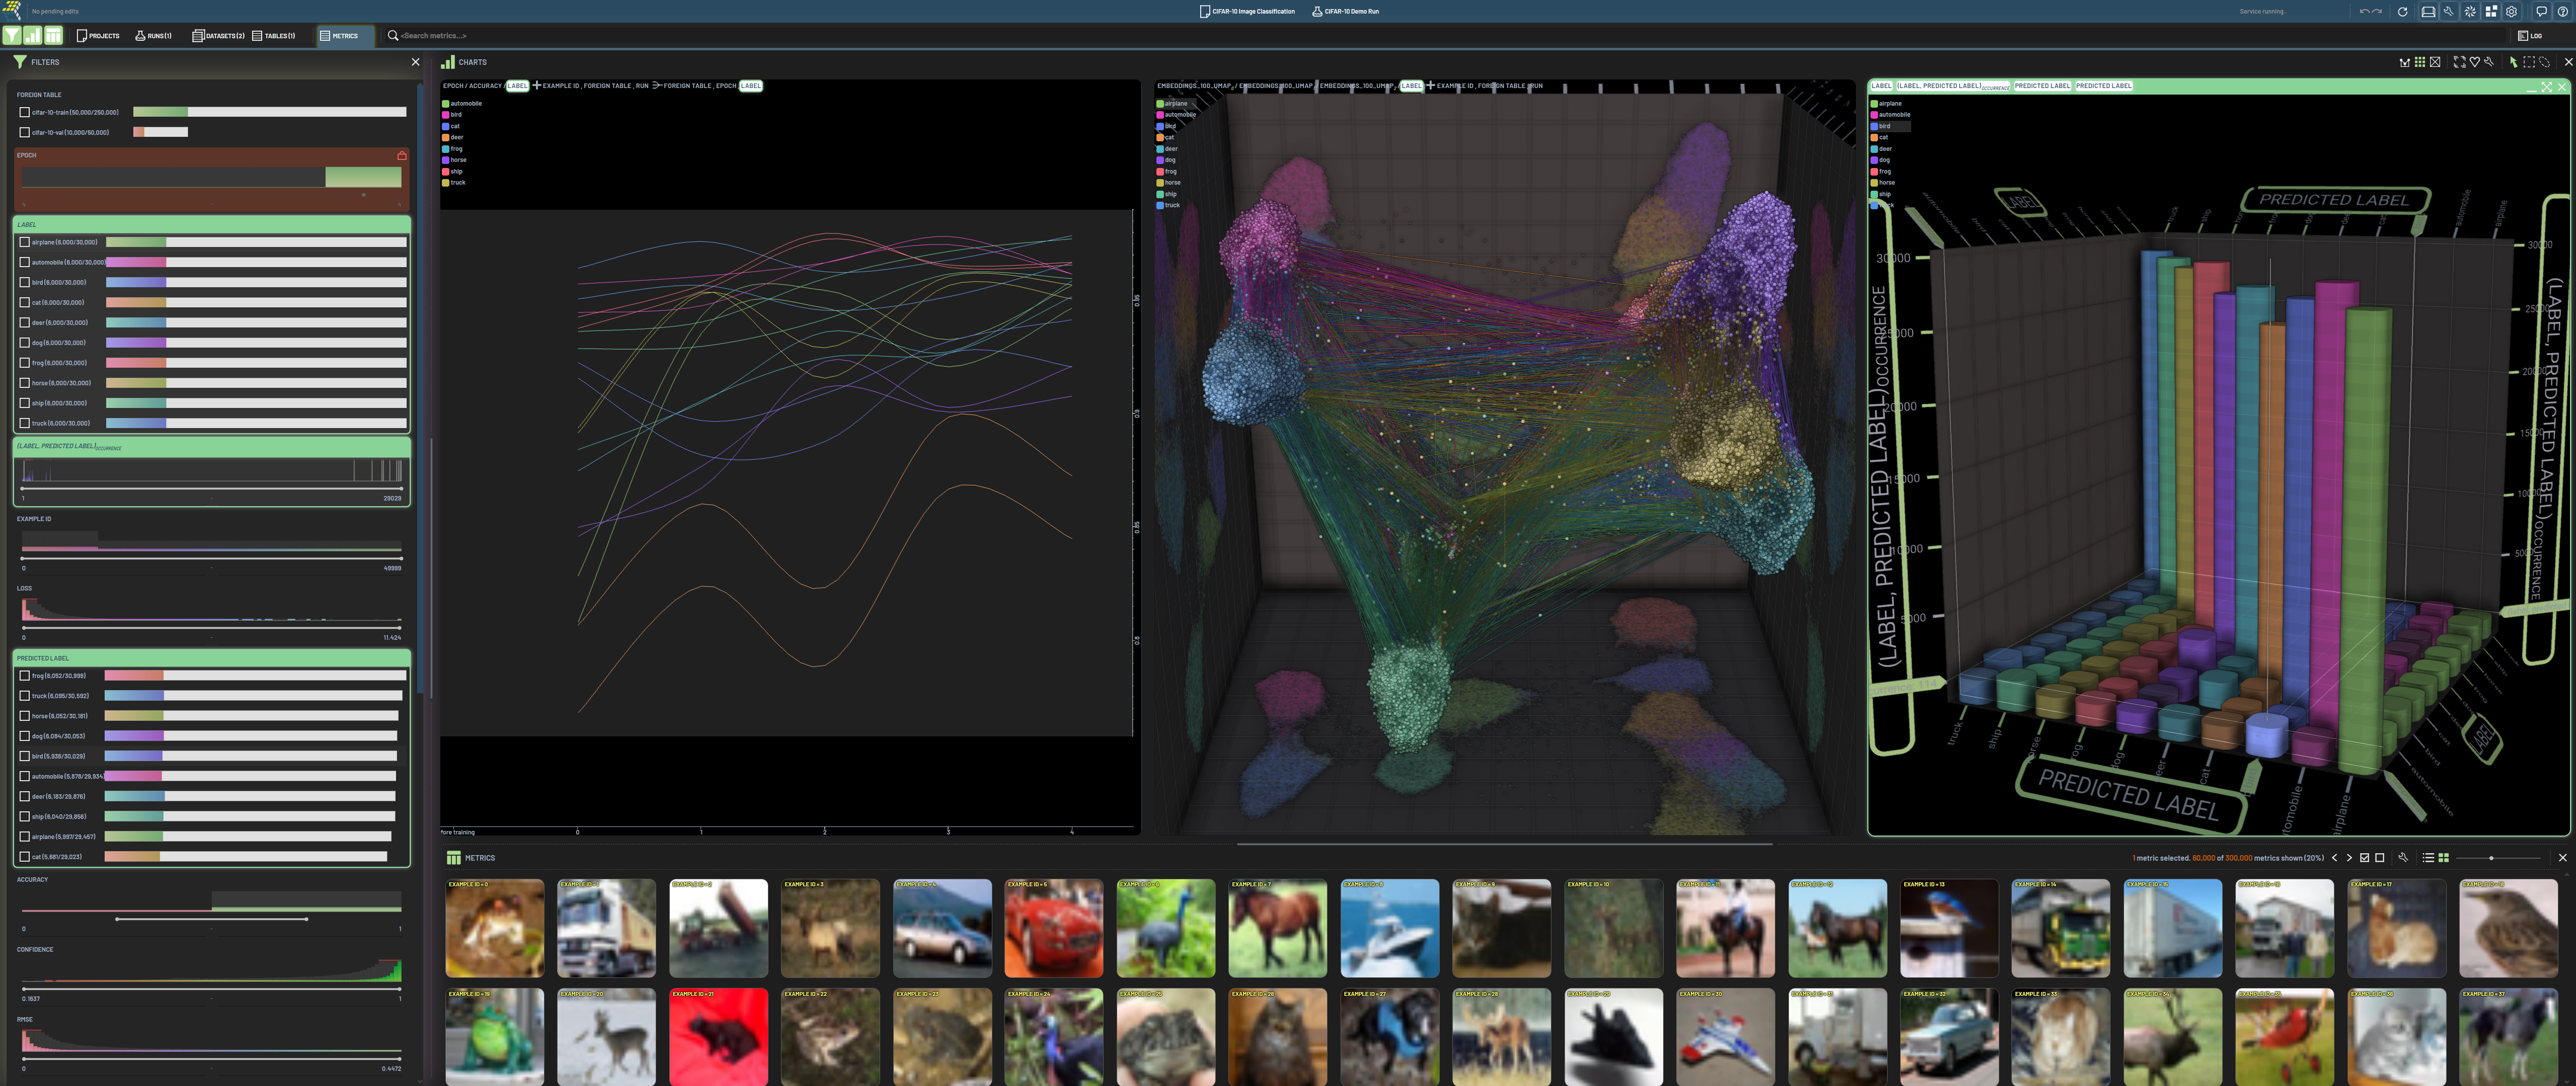The width and height of the screenshot is (2576, 1086).
Task: Click the refresh icon in top bar
Action: pyautogui.click(x=2402, y=12)
